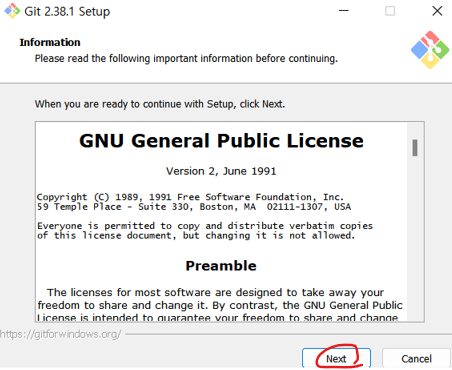Click the large Git logo in header
The width and height of the screenshot is (452, 370).
[x=430, y=50]
